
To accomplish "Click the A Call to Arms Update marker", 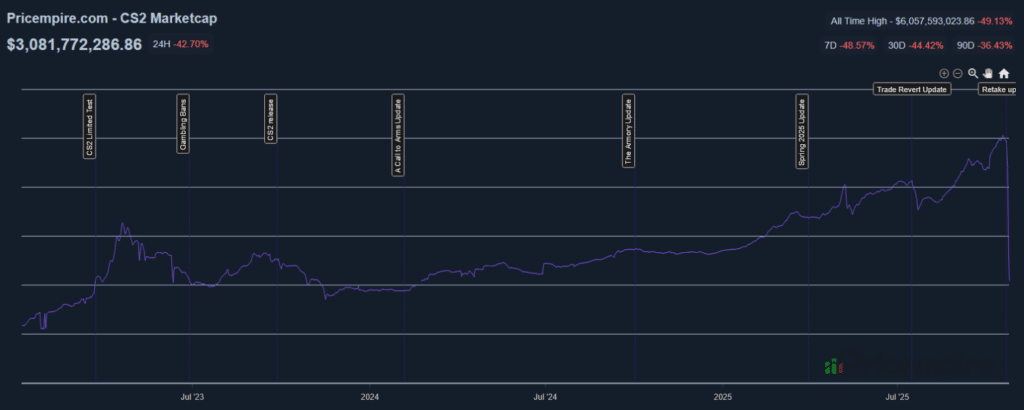I will pyautogui.click(x=398, y=136).
